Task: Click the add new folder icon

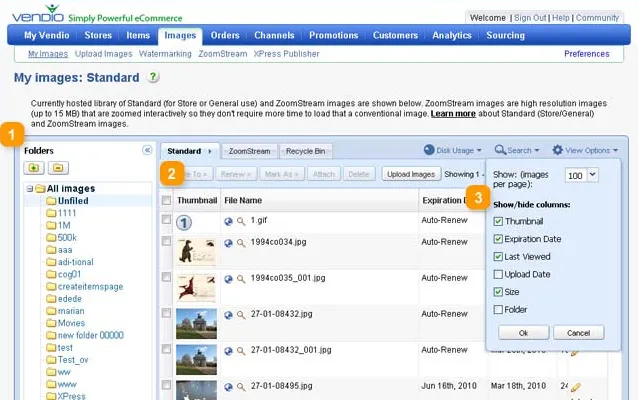Action: click(34, 168)
